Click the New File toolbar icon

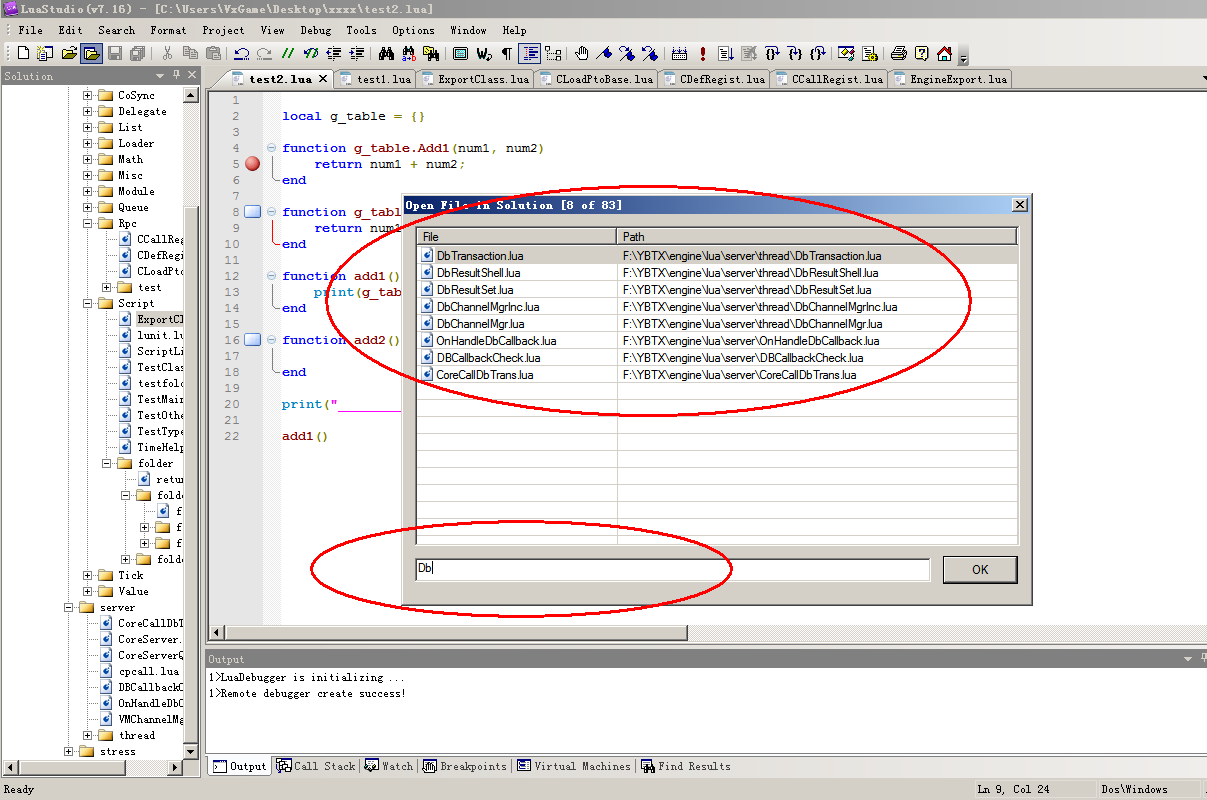(x=23, y=53)
